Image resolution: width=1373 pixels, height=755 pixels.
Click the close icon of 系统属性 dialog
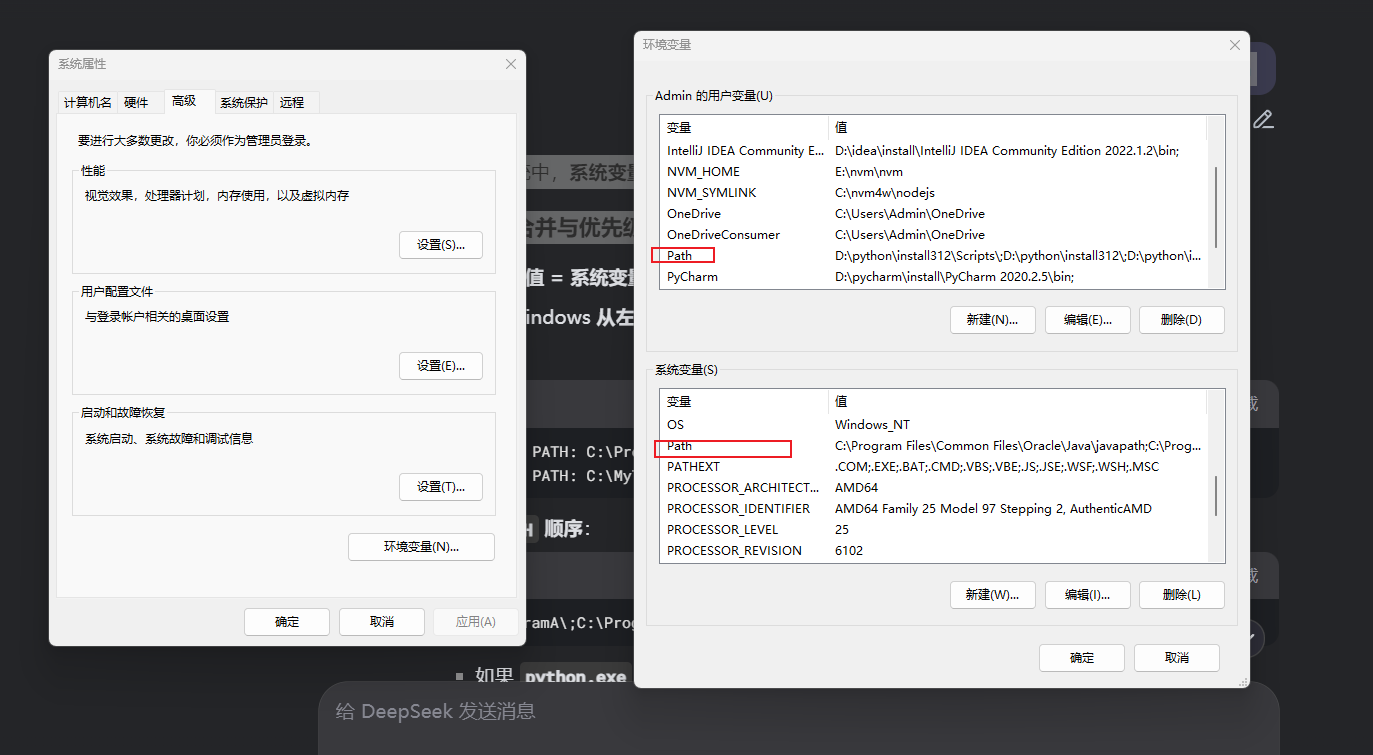pyautogui.click(x=510, y=63)
